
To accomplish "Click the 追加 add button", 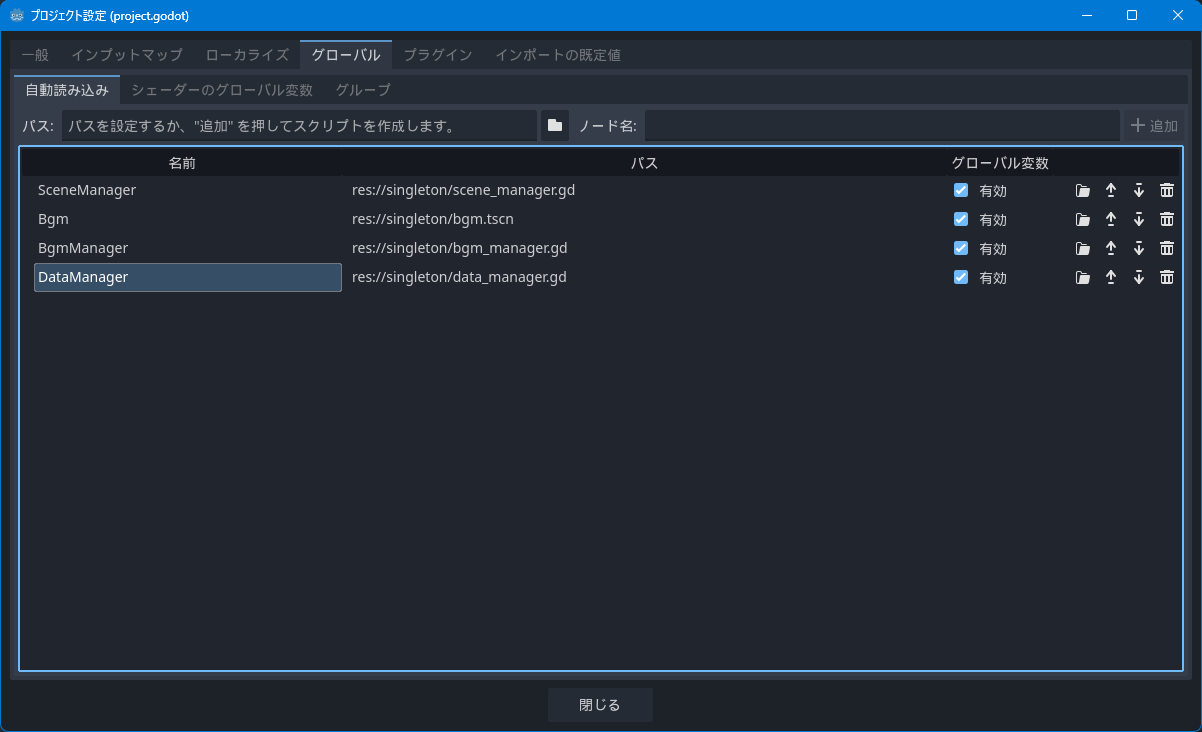I will (1154, 126).
